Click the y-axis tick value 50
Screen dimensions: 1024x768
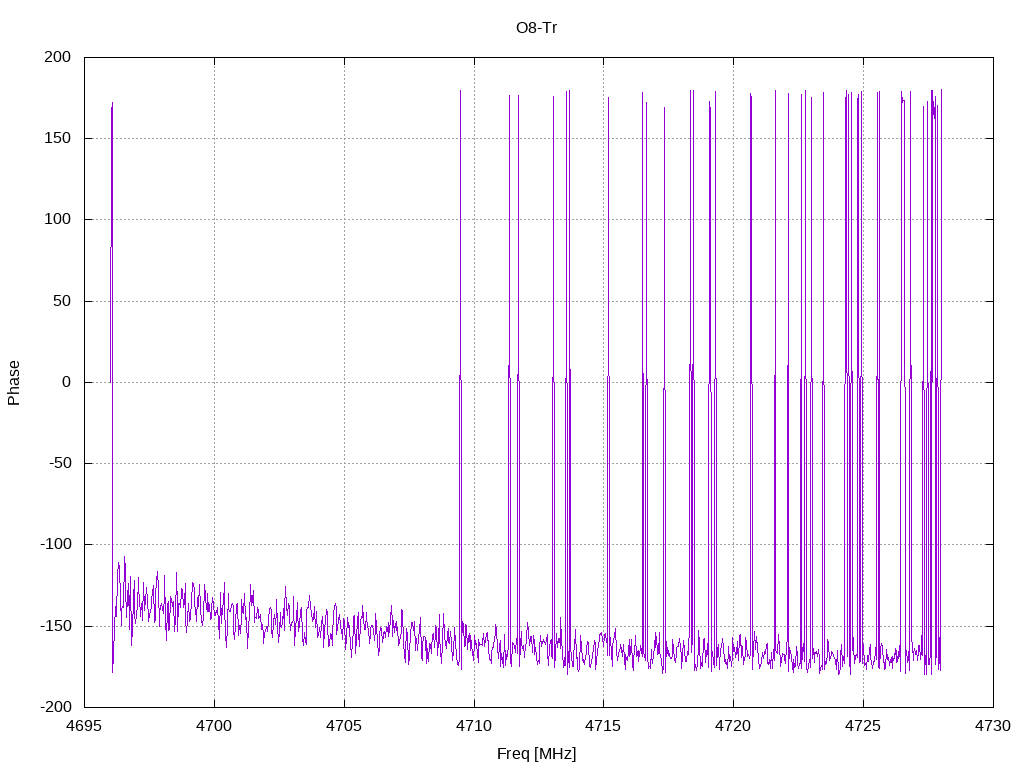(62, 301)
